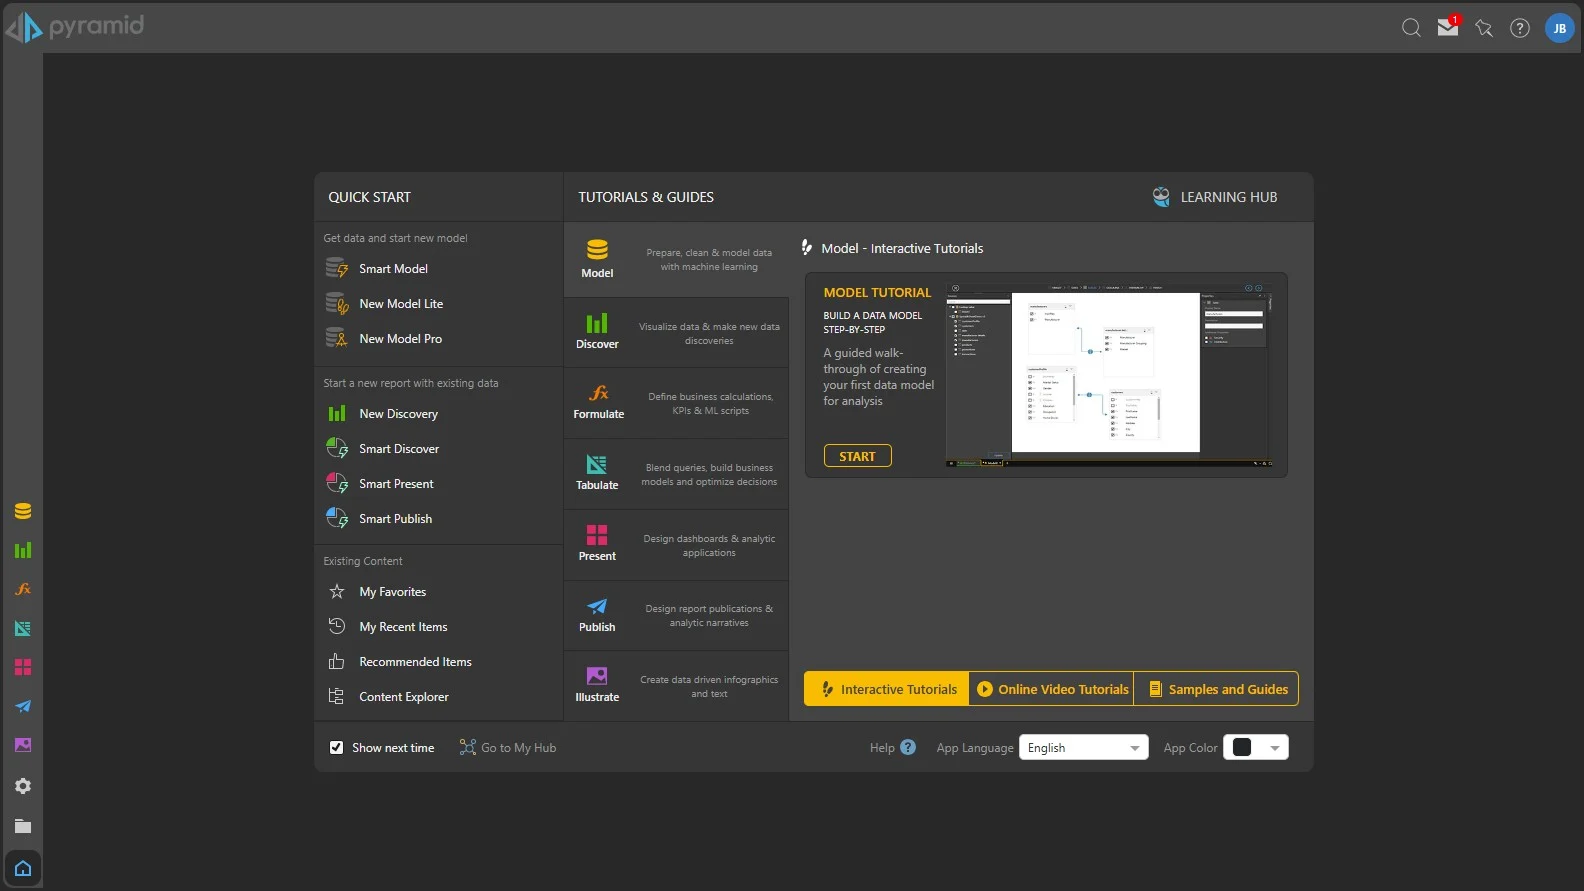Click the My Recent Items label
This screenshot has width=1584, height=891.
pyautogui.click(x=403, y=626)
